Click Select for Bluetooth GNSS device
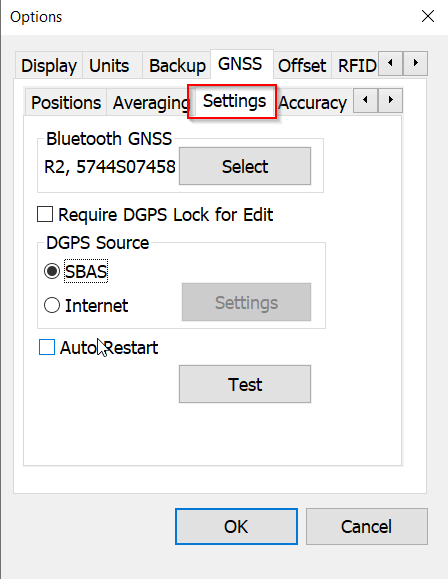Image resolution: width=448 pixels, height=579 pixels. [245, 166]
